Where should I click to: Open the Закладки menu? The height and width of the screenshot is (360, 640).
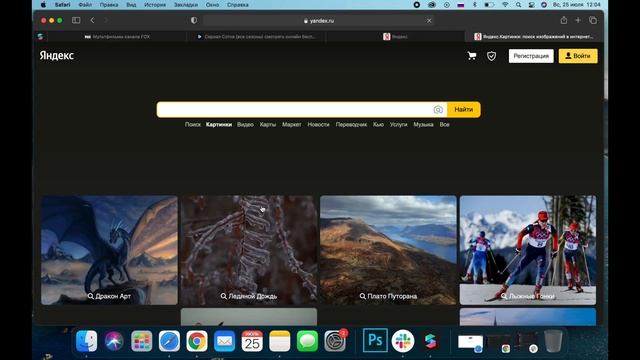186,5
